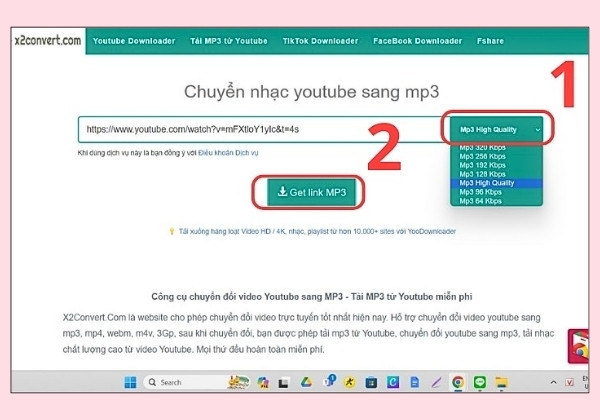Click the Get link MP3 button

[312, 192]
